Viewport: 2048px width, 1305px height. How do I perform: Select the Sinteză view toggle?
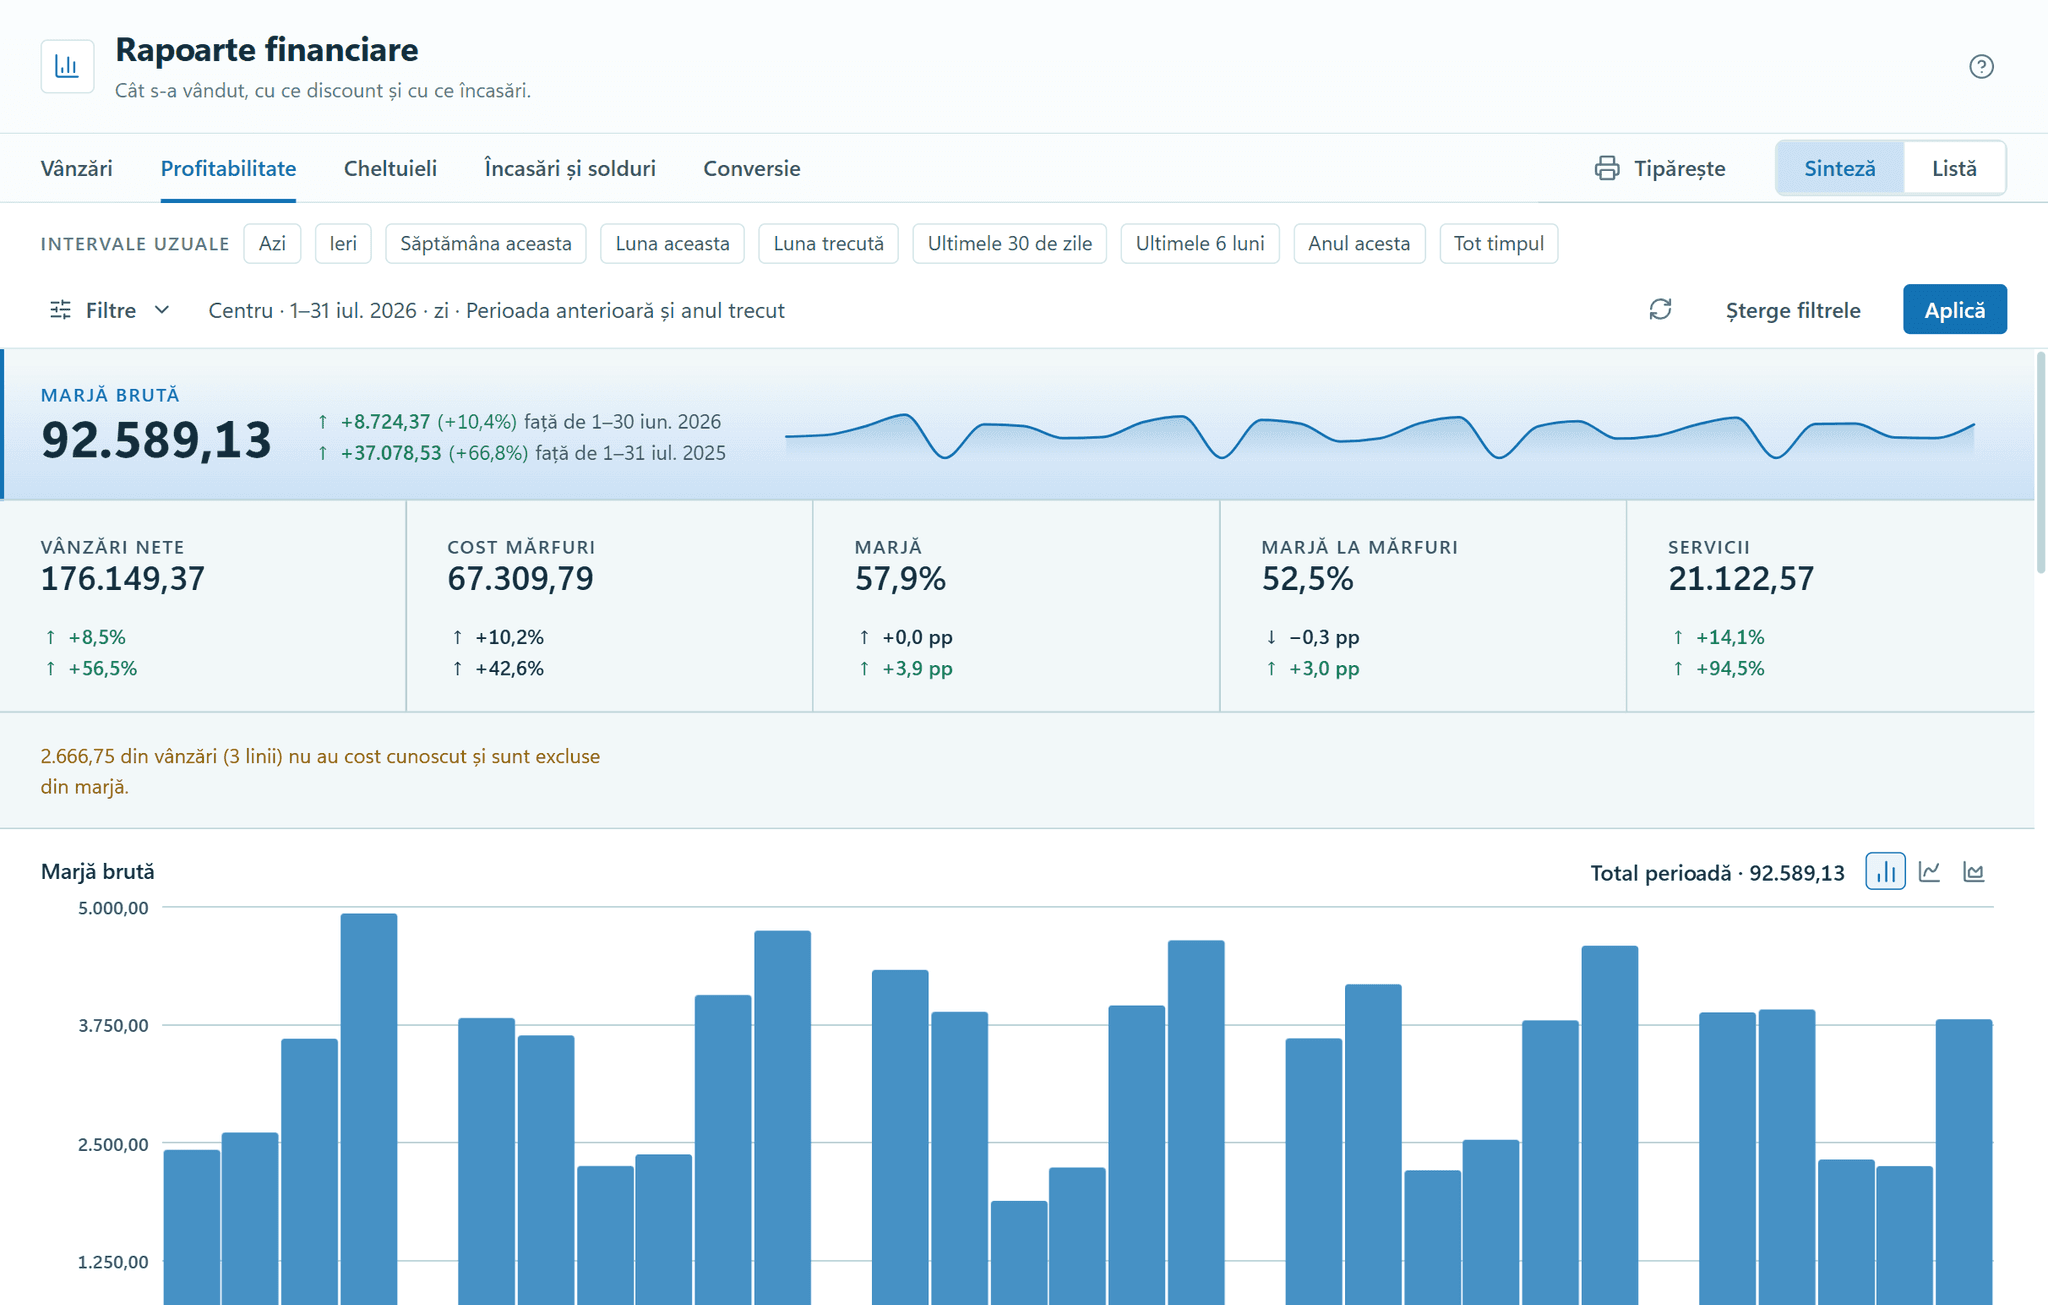tap(1840, 168)
